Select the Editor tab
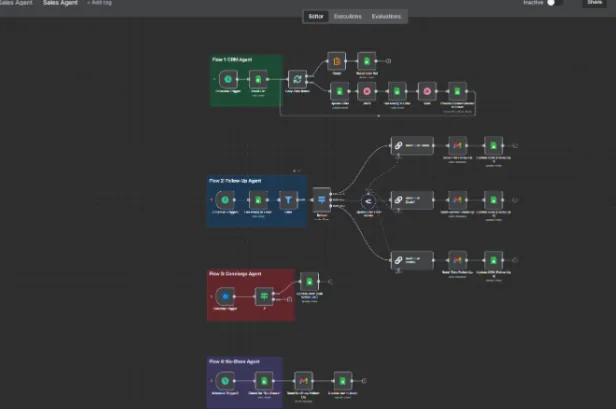Viewport: 616px width, 409px height. [316, 17]
